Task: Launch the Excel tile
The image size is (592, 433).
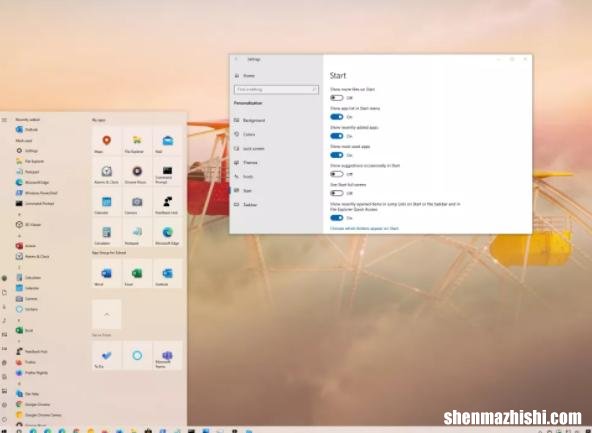Action: point(137,273)
